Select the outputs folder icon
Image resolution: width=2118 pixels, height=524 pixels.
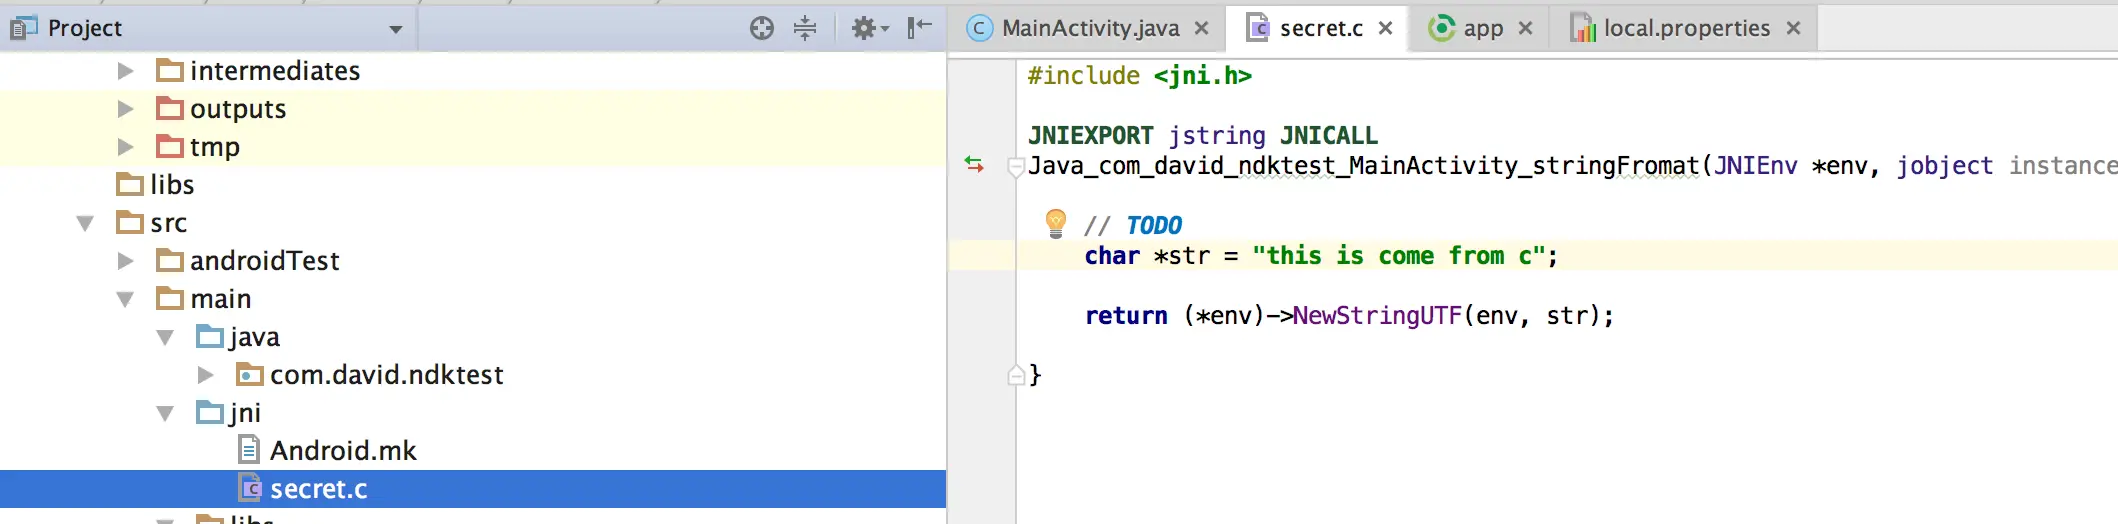(x=170, y=108)
